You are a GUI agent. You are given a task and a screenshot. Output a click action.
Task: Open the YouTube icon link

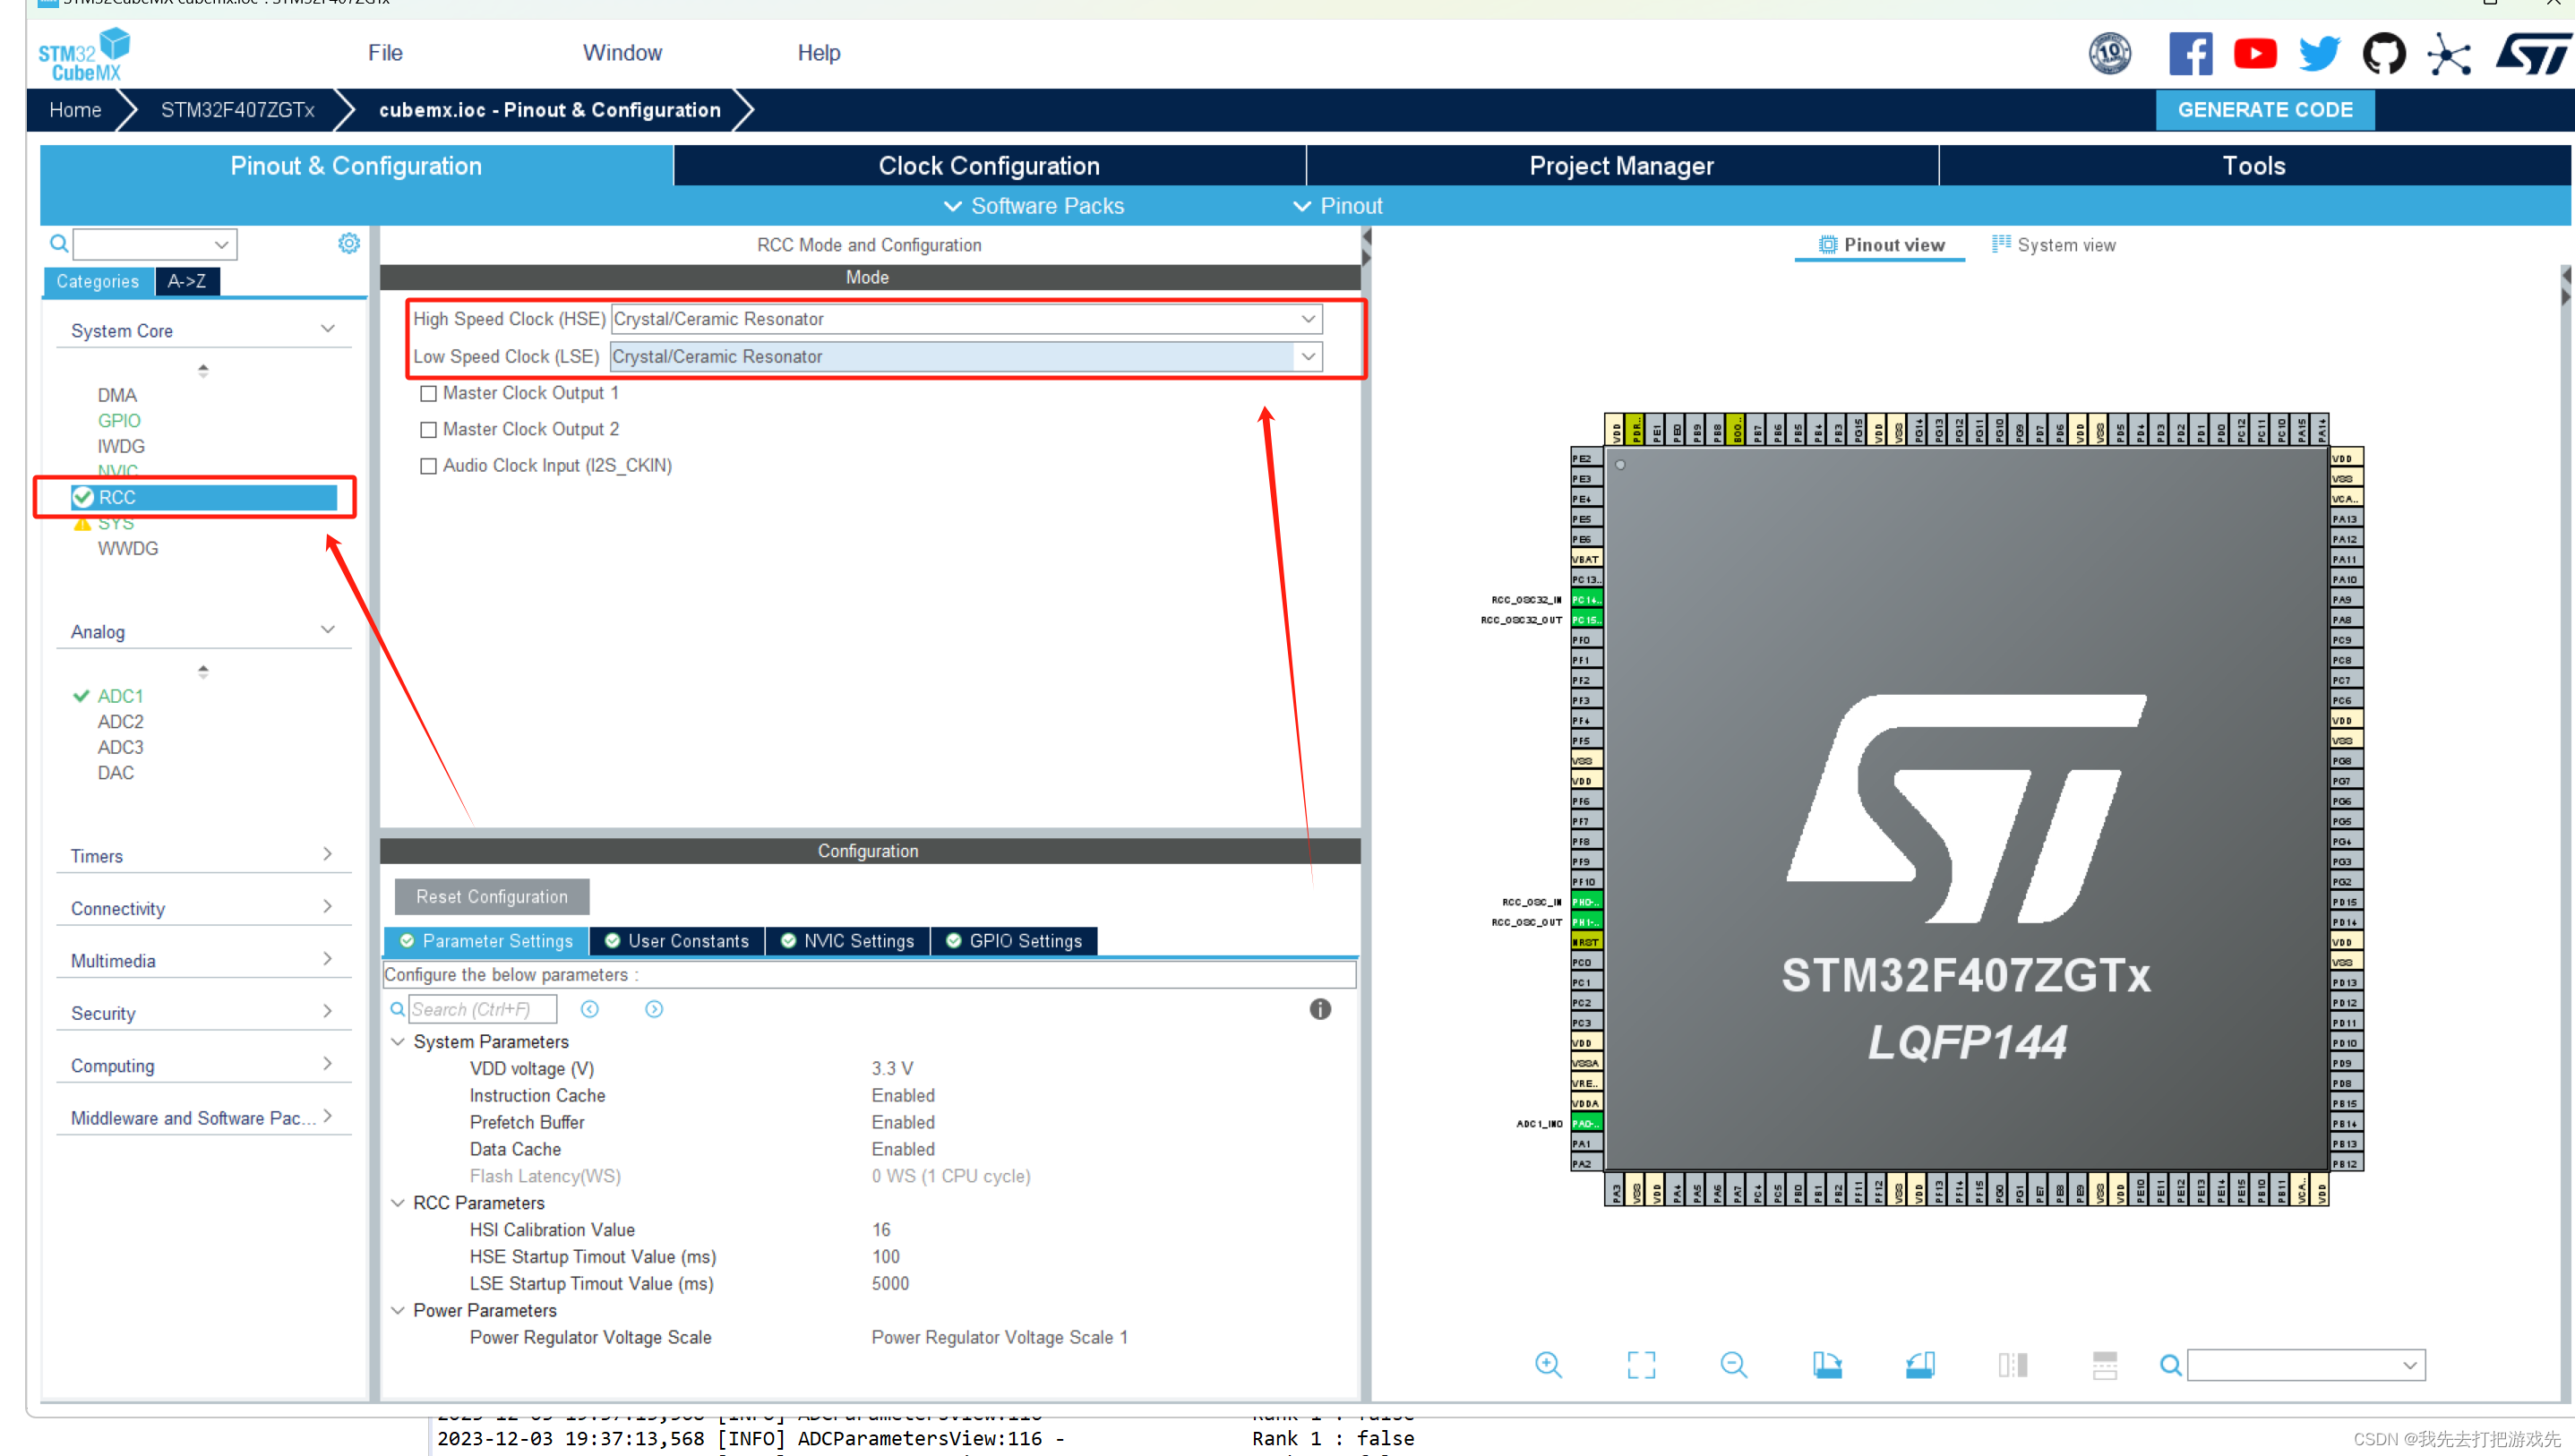coord(2254,53)
